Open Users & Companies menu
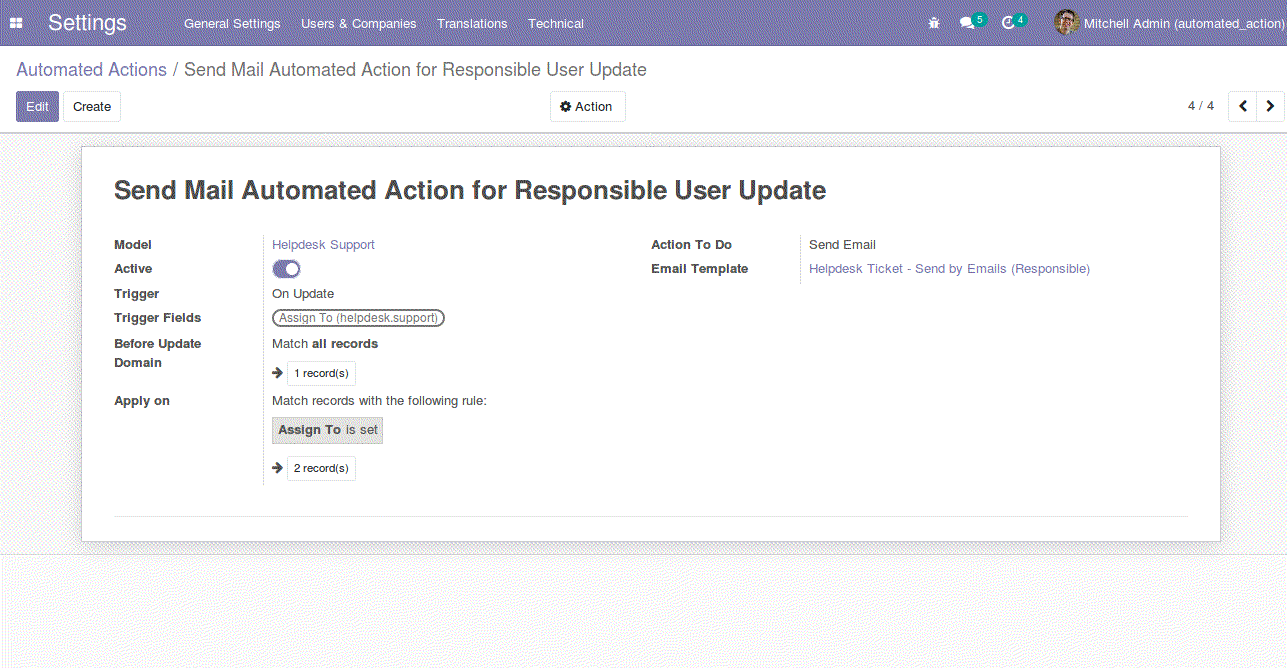 click(358, 23)
